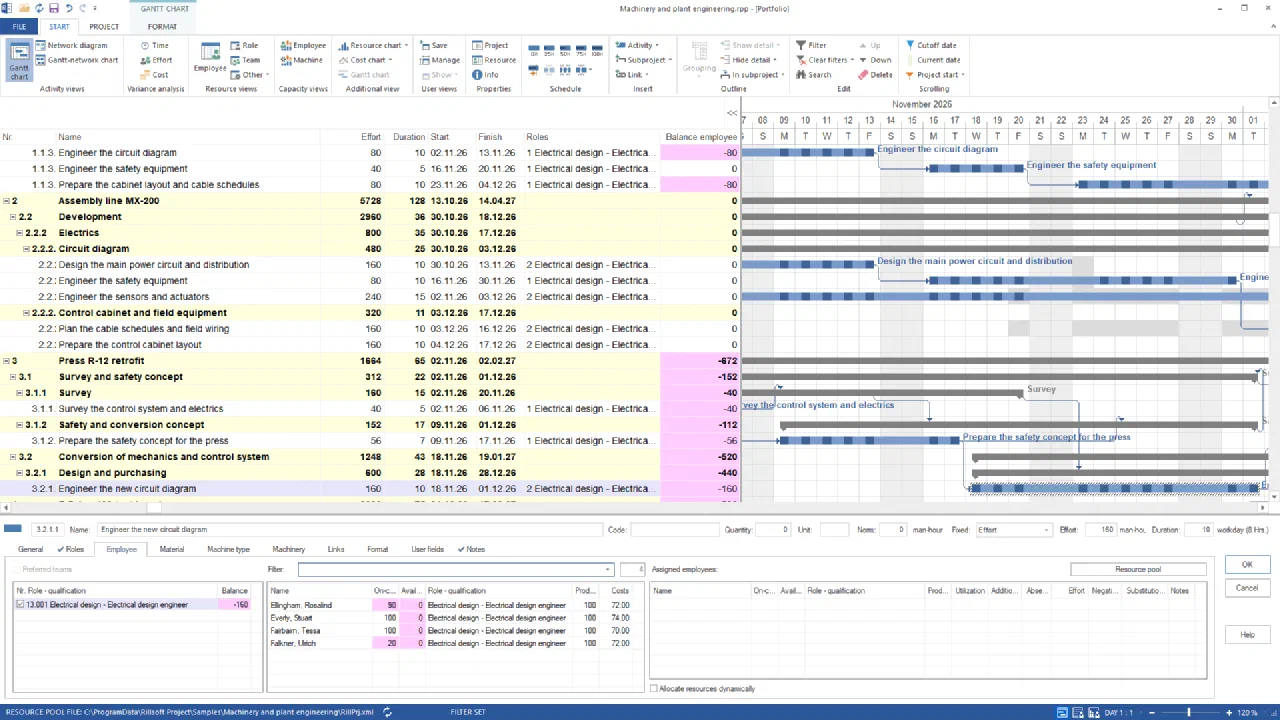Image resolution: width=1280 pixels, height=720 pixels.
Task: Adjust the zoom slider in status bar
Action: click(x=1189, y=712)
